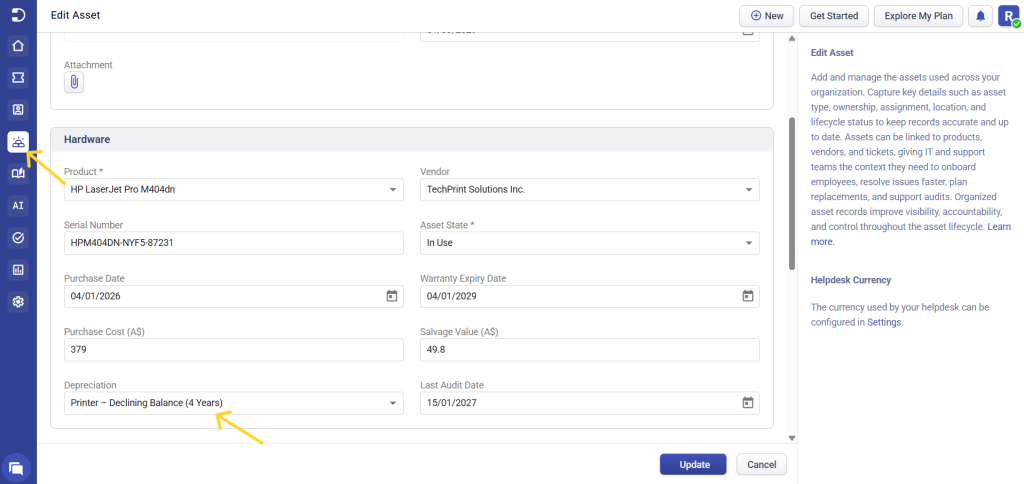Click the Cancel button
1024x484 pixels.
click(761, 464)
